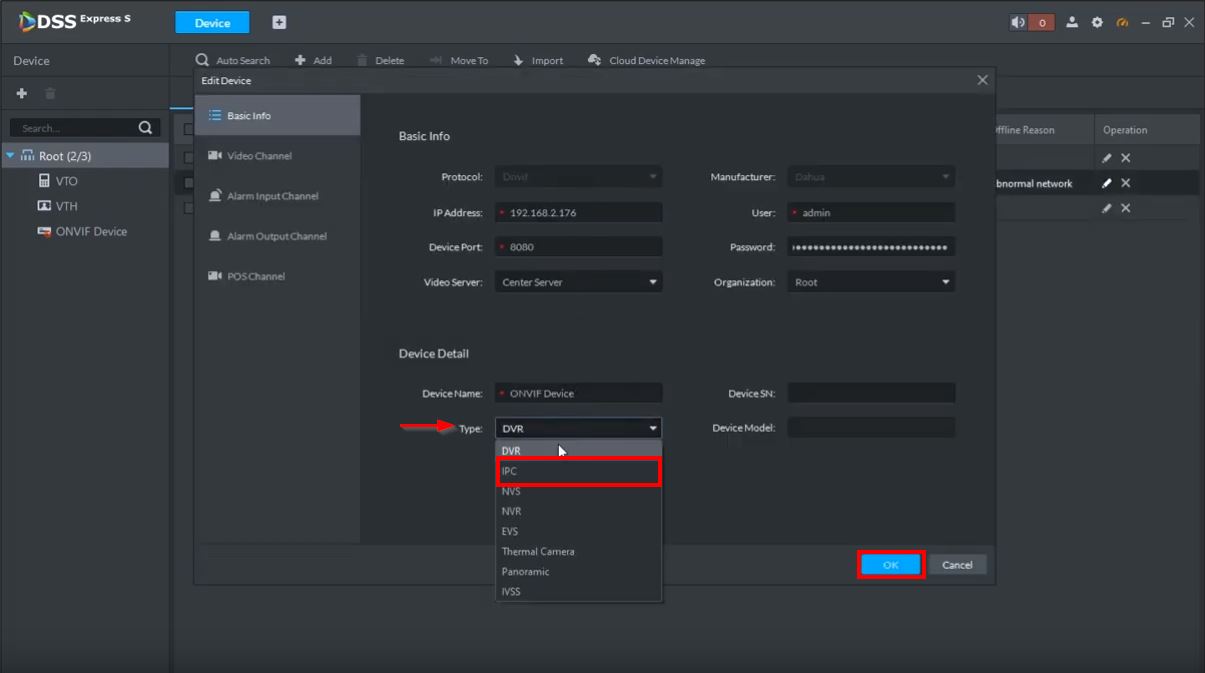Open the user account icon
Screen dimensions: 1205x673
pyautogui.click(x=1072, y=23)
